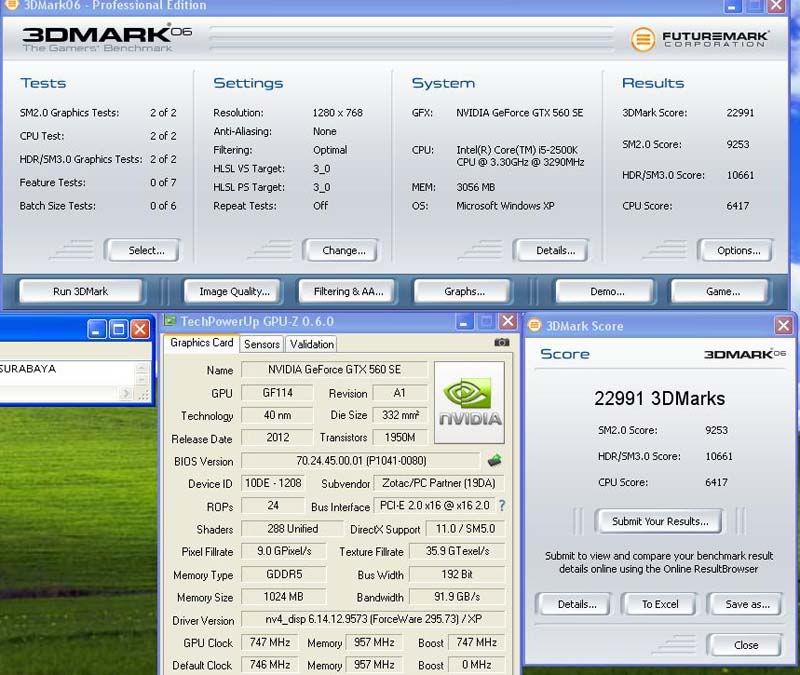Click the Release Date 2012 field

[x=277, y=437]
